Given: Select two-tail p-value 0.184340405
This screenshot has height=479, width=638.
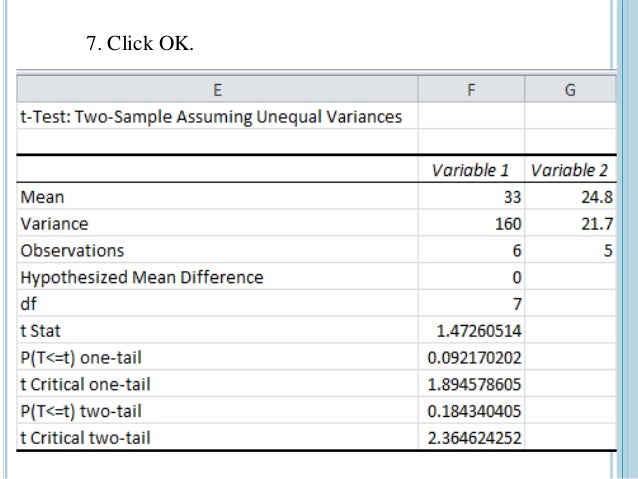Looking at the screenshot, I should coord(471,411).
